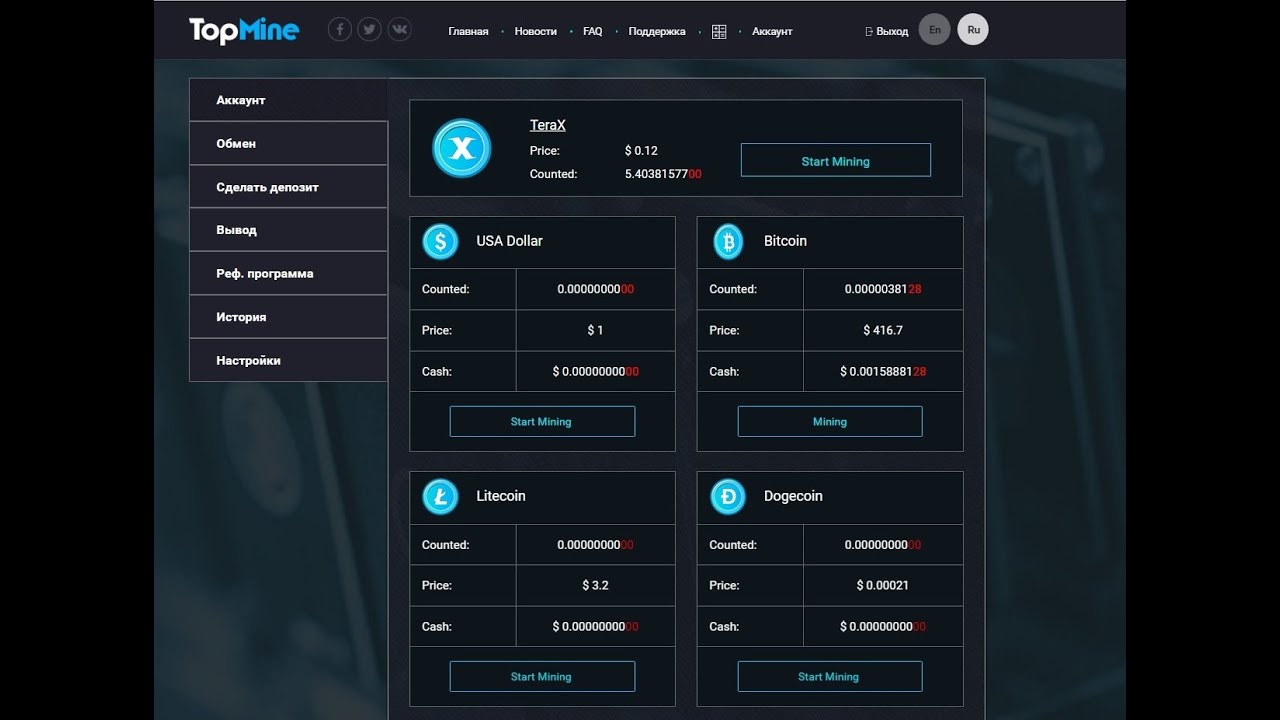Start Mining for USA Dollar

tap(542, 421)
